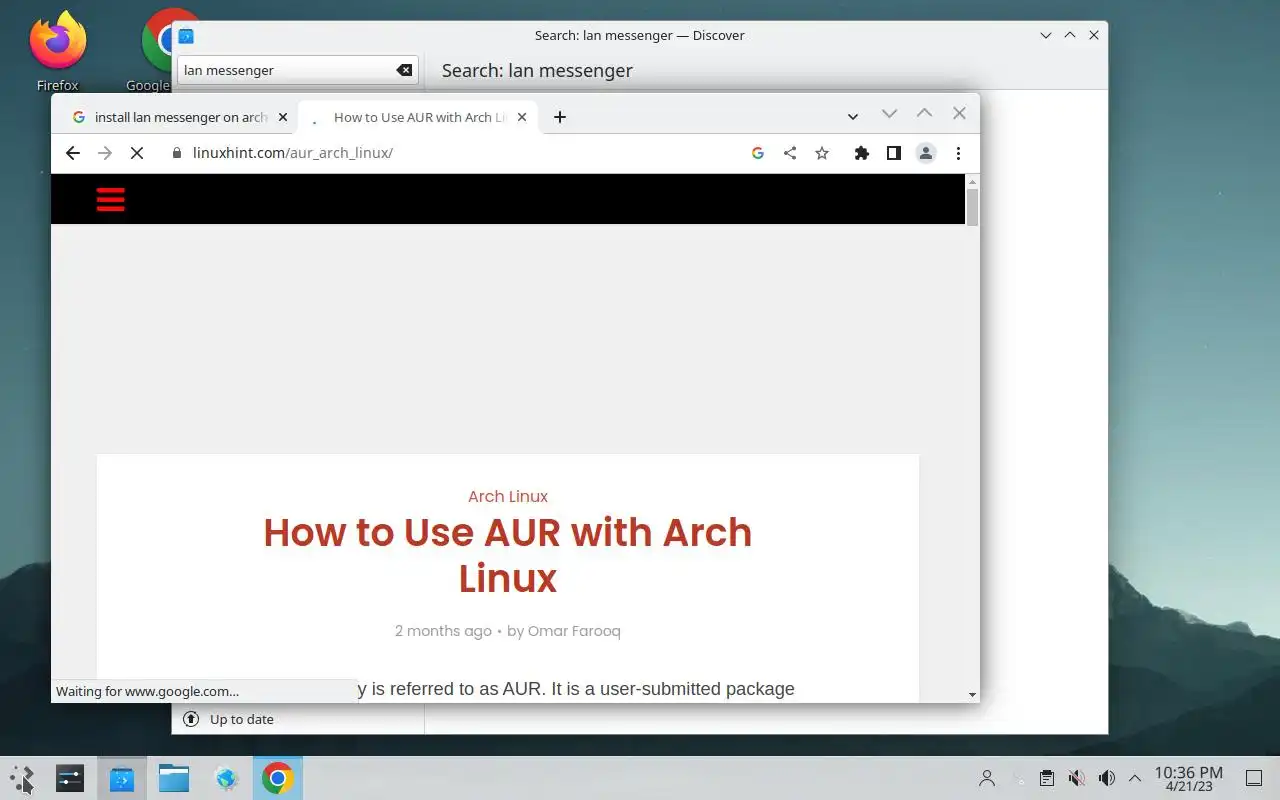The height and width of the screenshot is (800, 1280).
Task: Switch to Discover in the taskbar
Action: 122,778
